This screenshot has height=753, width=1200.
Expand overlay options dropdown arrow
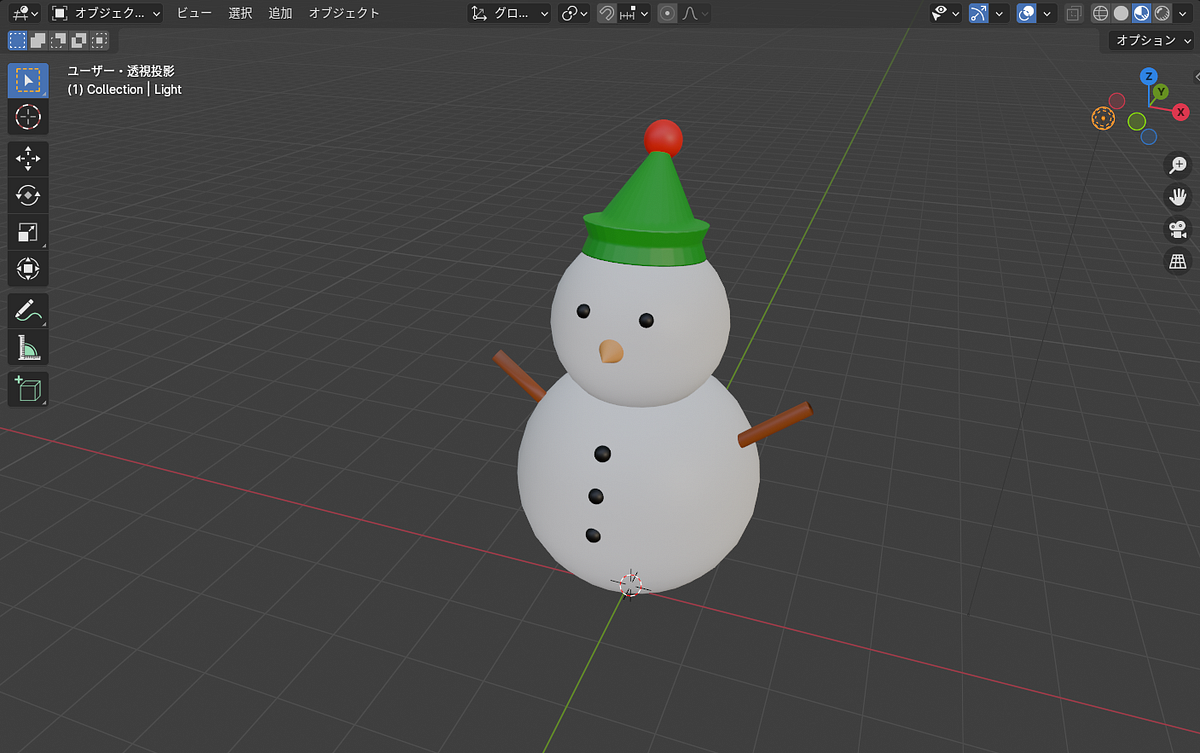coord(1047,13)
